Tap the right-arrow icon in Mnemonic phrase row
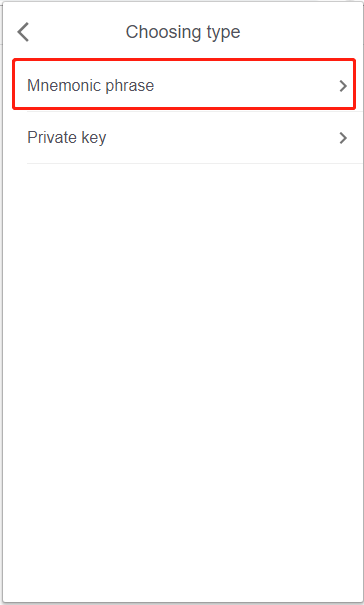 [343, 86]
